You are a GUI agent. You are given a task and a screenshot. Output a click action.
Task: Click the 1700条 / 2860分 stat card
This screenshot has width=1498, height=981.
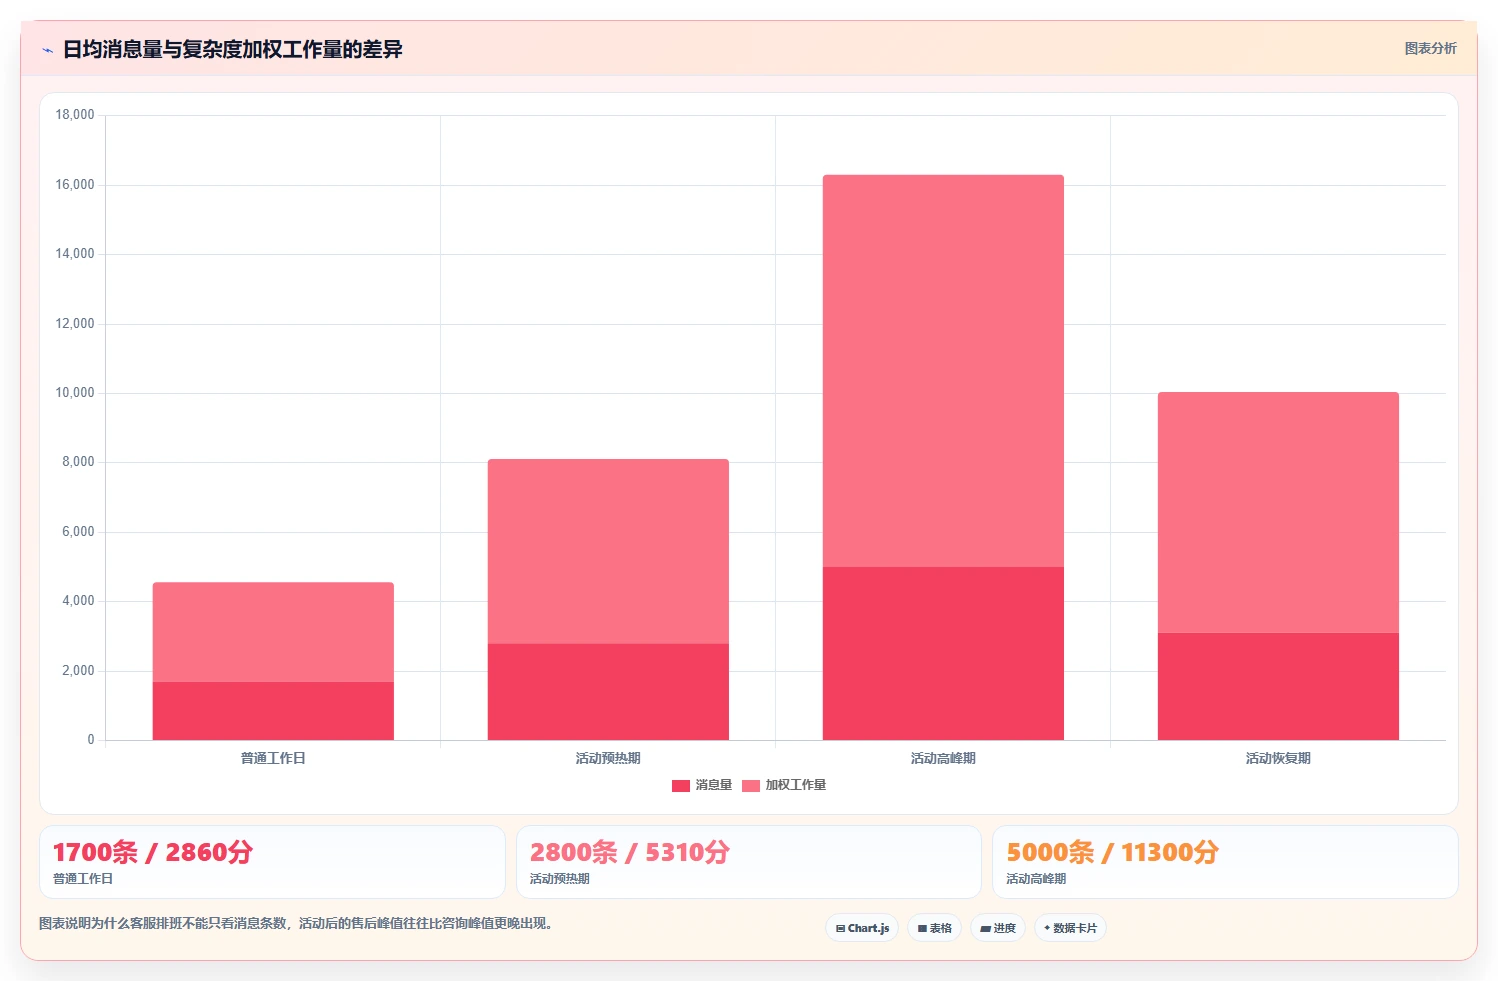point(272,862)
